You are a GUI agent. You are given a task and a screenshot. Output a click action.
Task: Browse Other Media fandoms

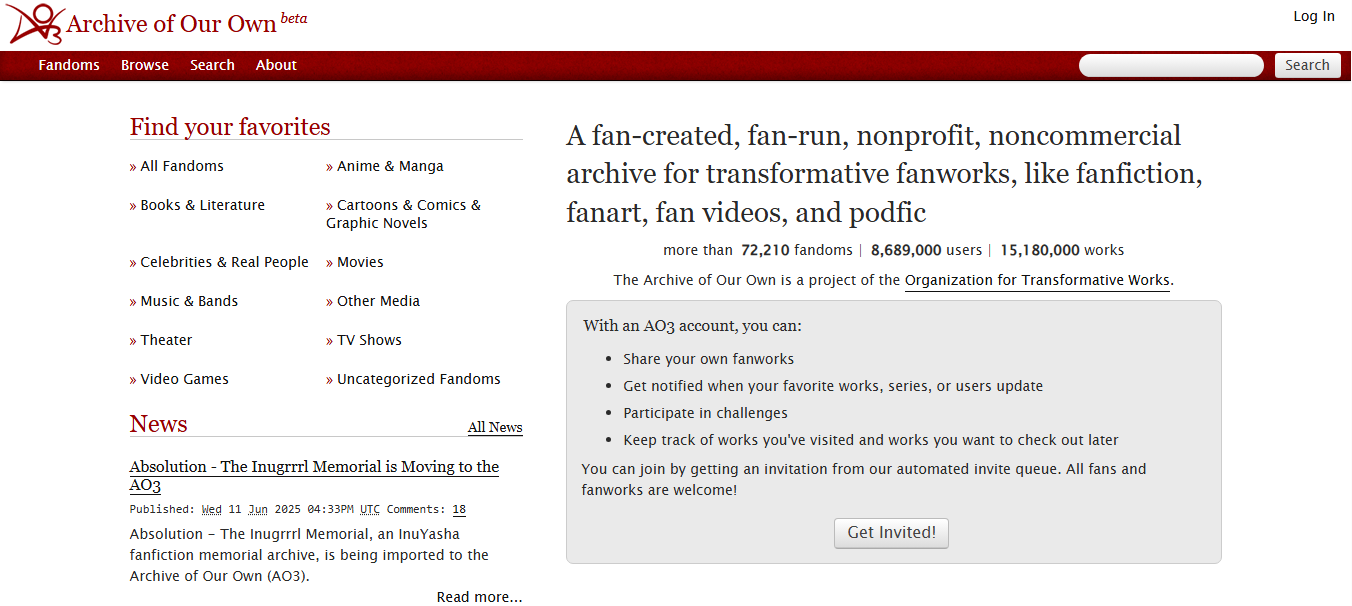[378, 301]
